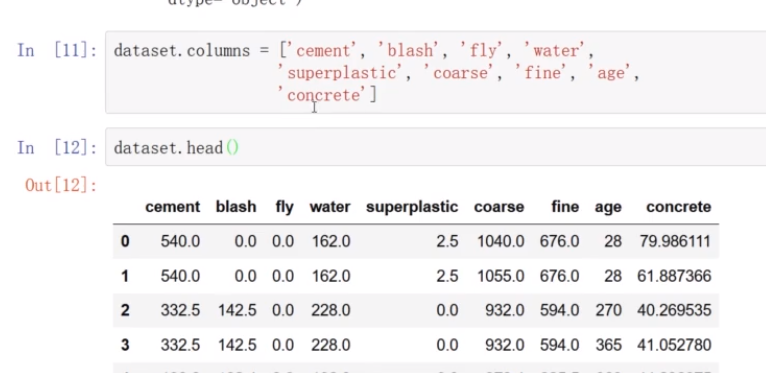Screen dimensions: 766x373
Task: Click the concrete value 79.986111
Action: [x=675, y=241]
